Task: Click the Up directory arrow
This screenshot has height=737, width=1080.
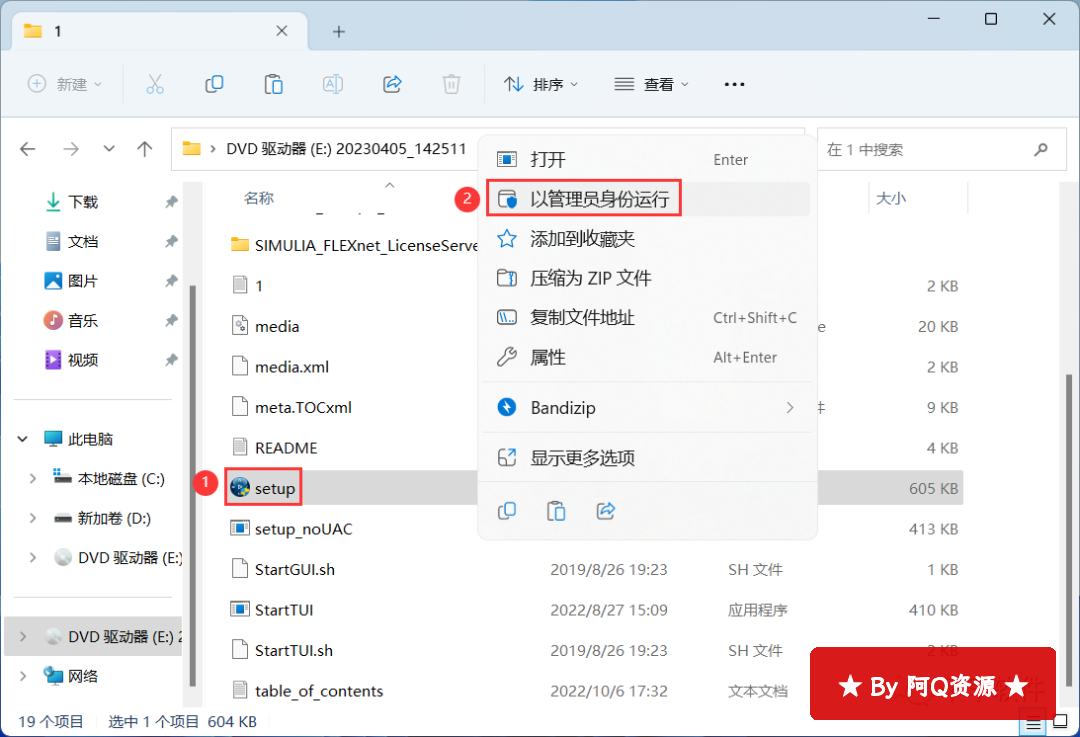Action: coord(145,149)
